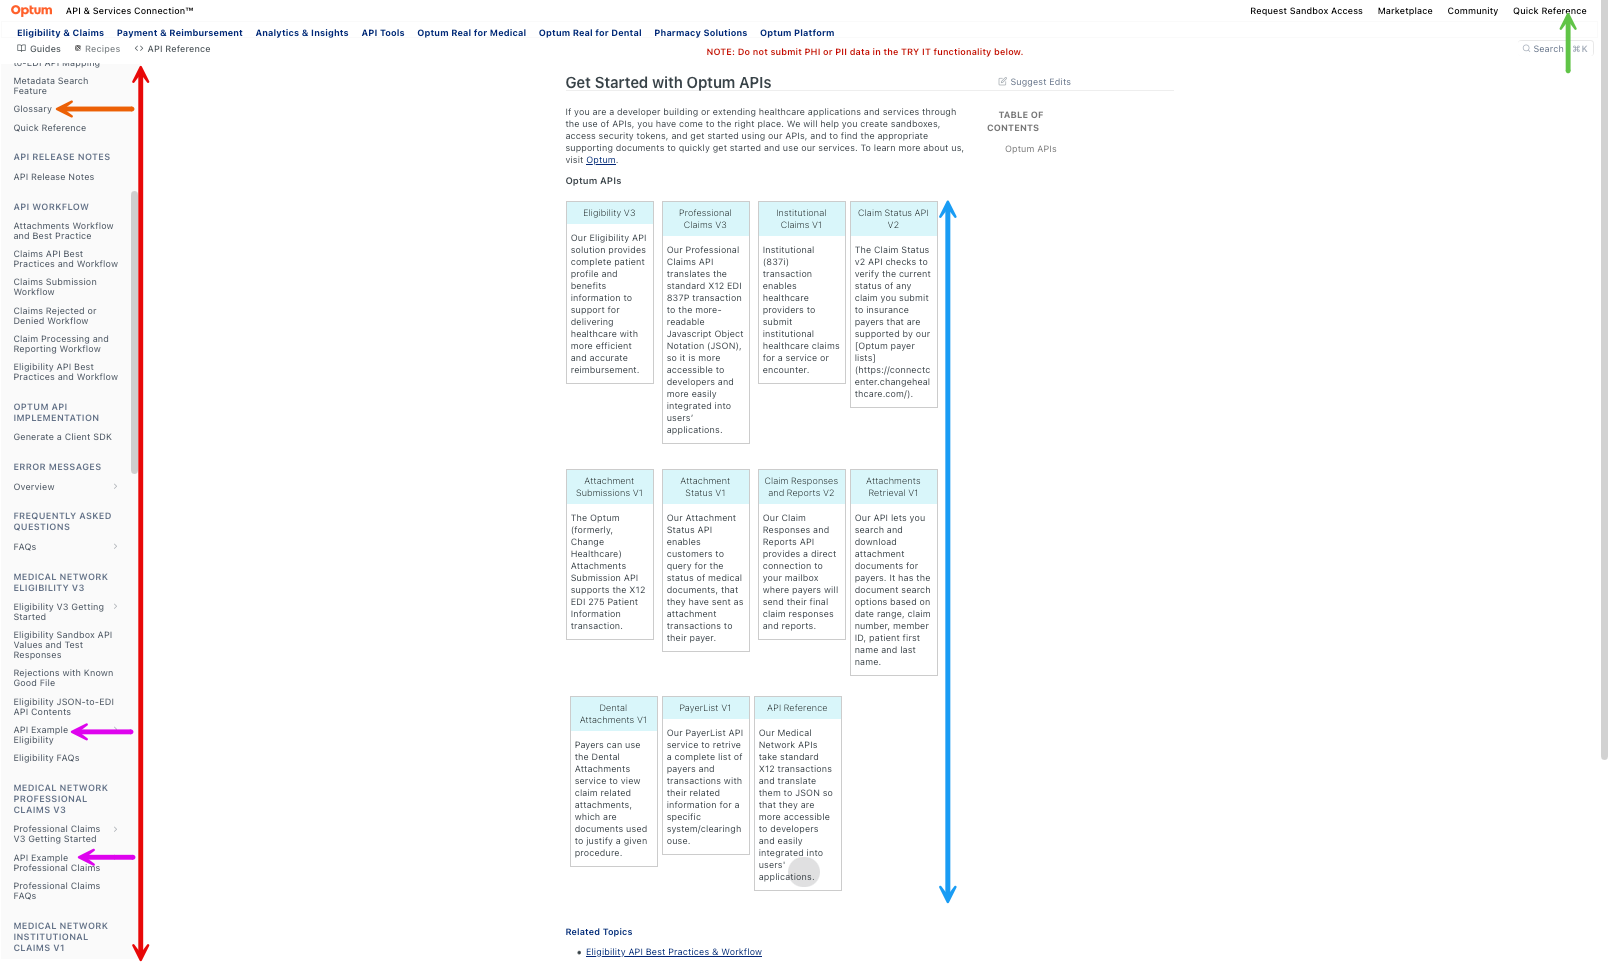Click Suggest Edits
1608x962 pixels.
[x=1035, y=82]
